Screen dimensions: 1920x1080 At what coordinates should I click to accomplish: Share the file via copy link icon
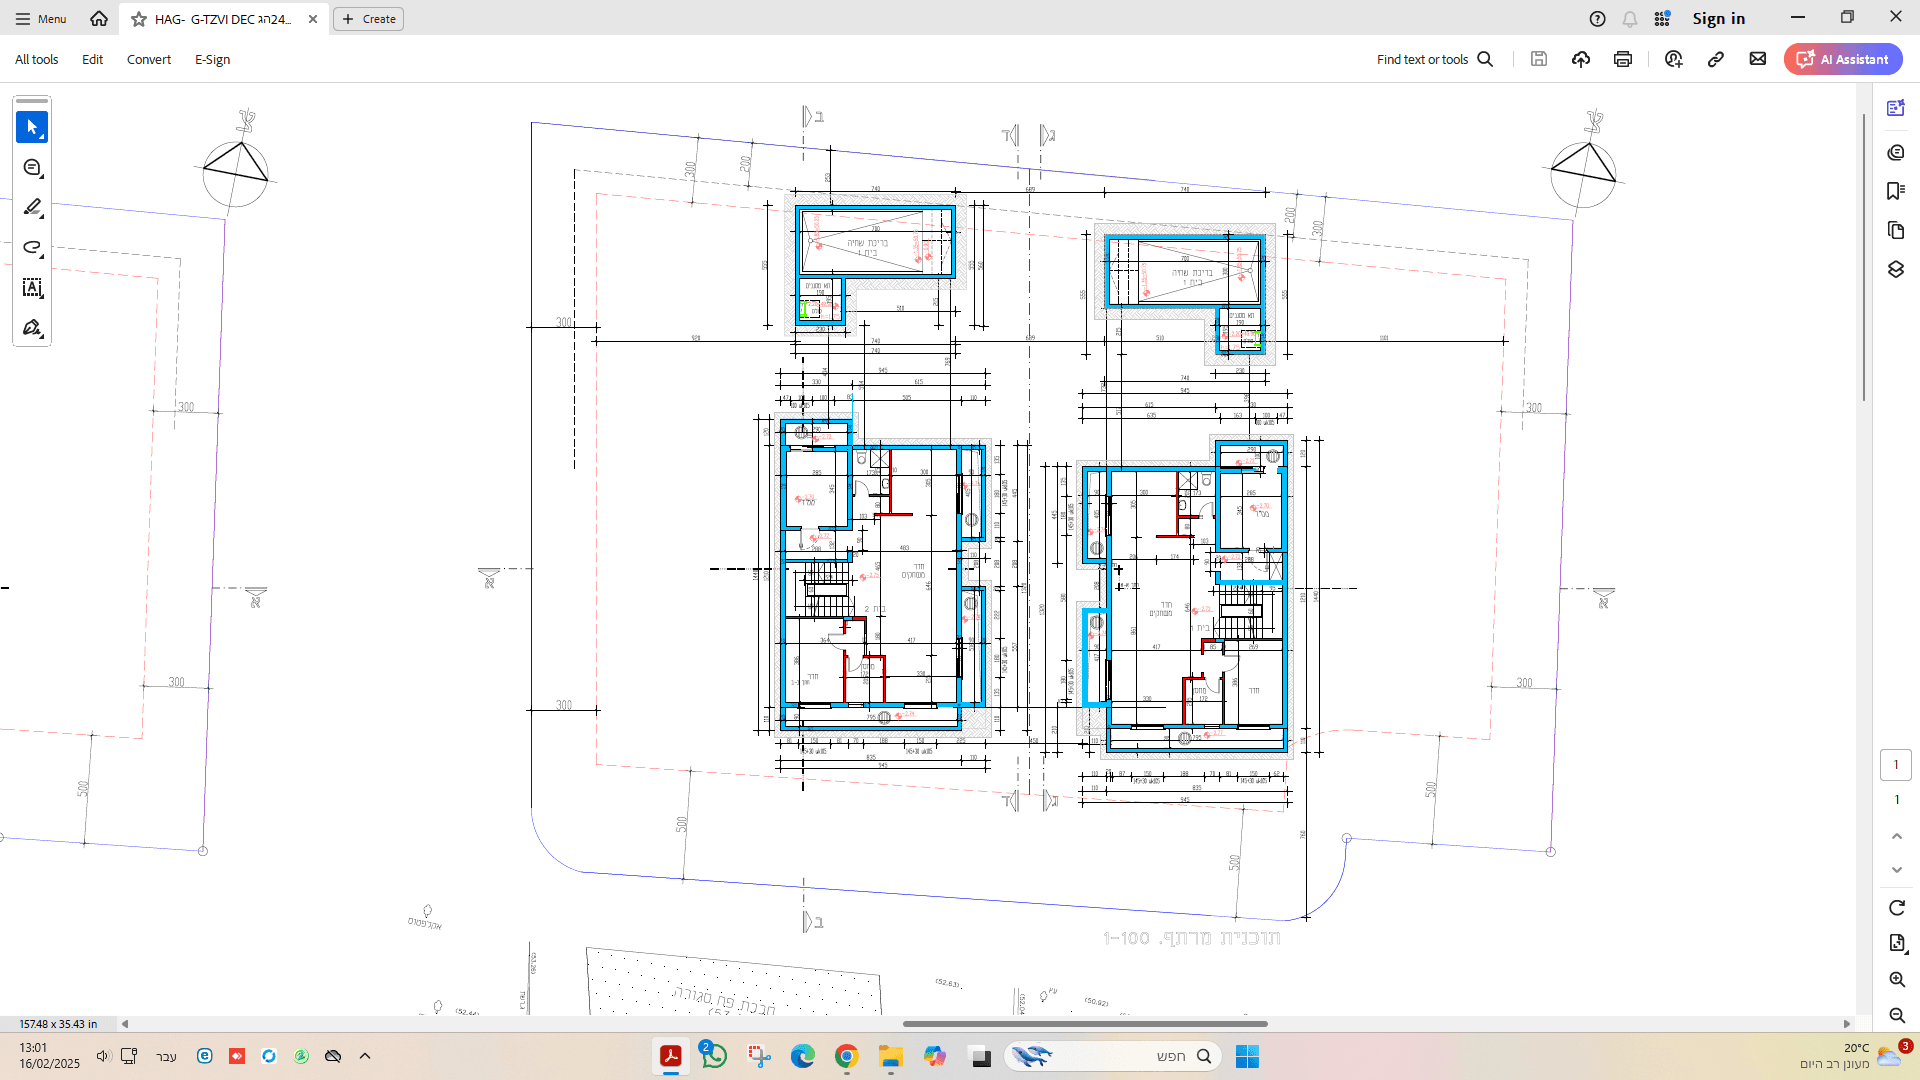click(x=1716, y=59)
